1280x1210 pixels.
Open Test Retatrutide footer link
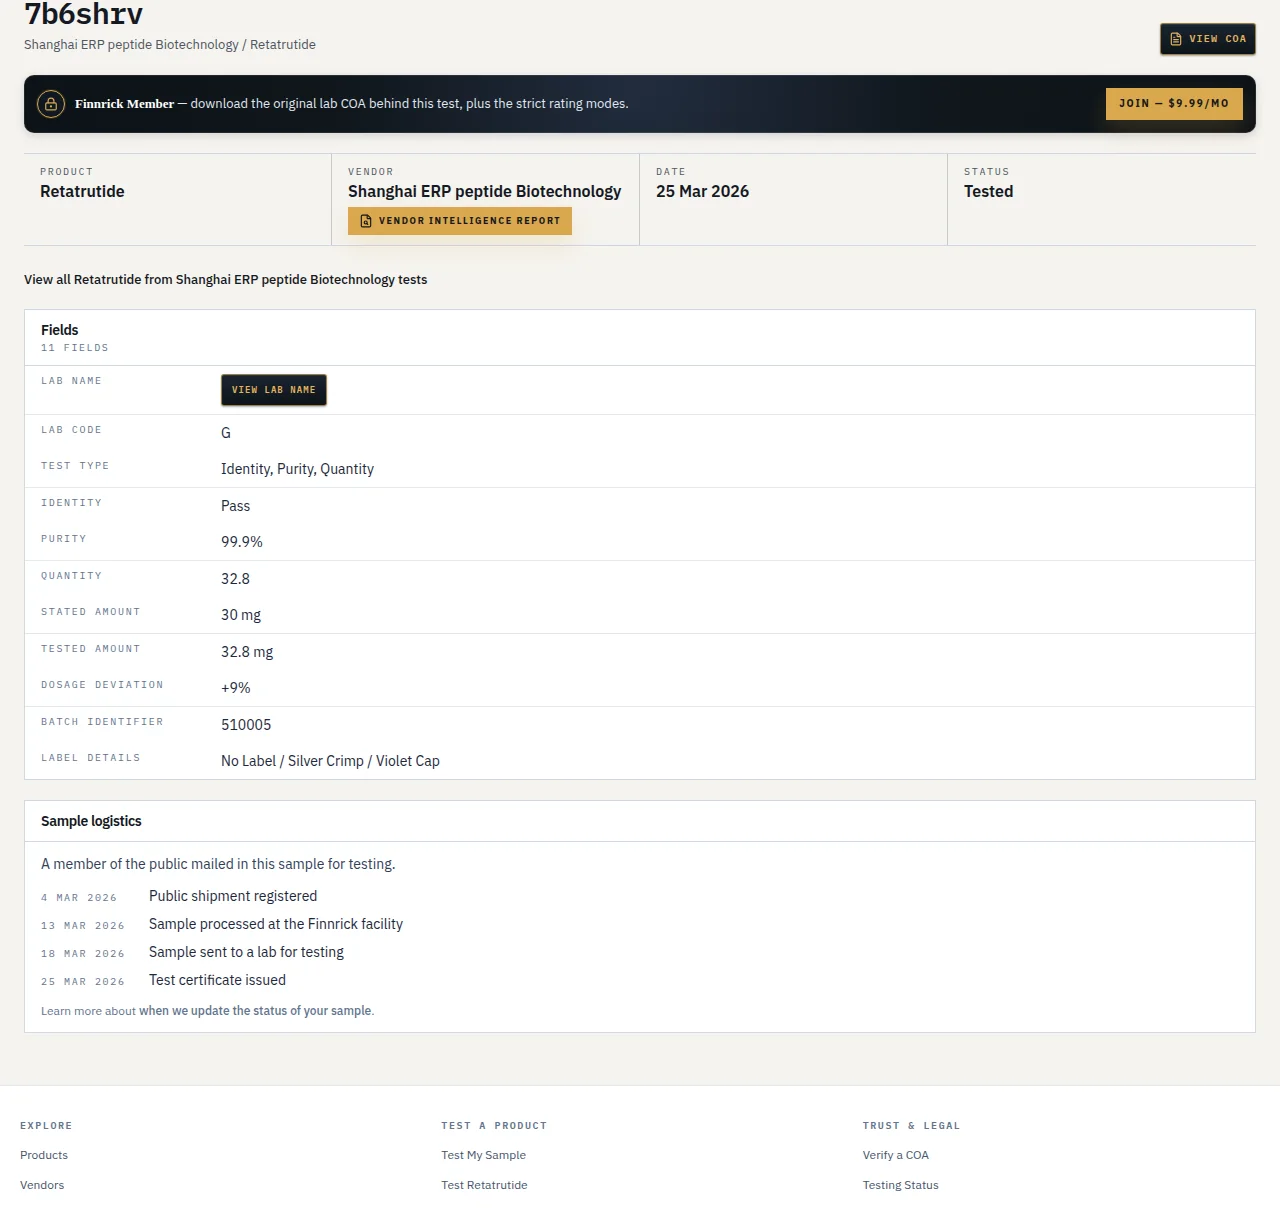coord(484,1185)
